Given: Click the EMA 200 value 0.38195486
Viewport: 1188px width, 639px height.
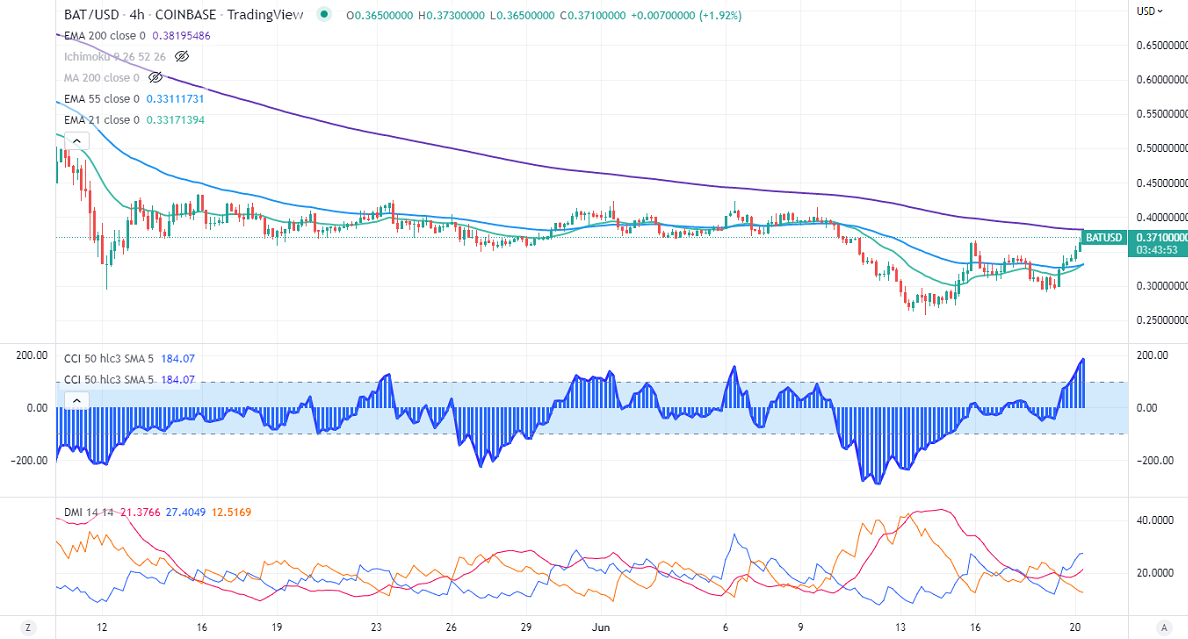Looking at the screenshot, I should tap(182, 36).
